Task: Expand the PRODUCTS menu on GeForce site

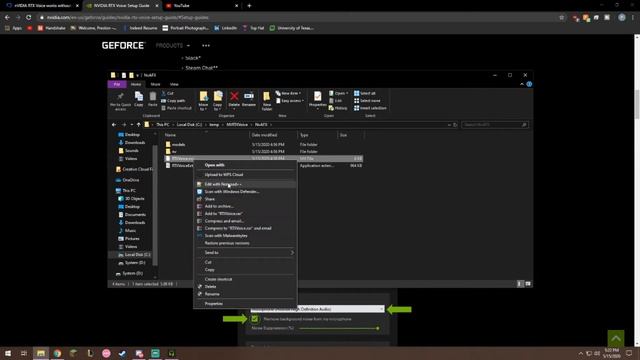Action: pyautogui.click(x=173, y=45)
